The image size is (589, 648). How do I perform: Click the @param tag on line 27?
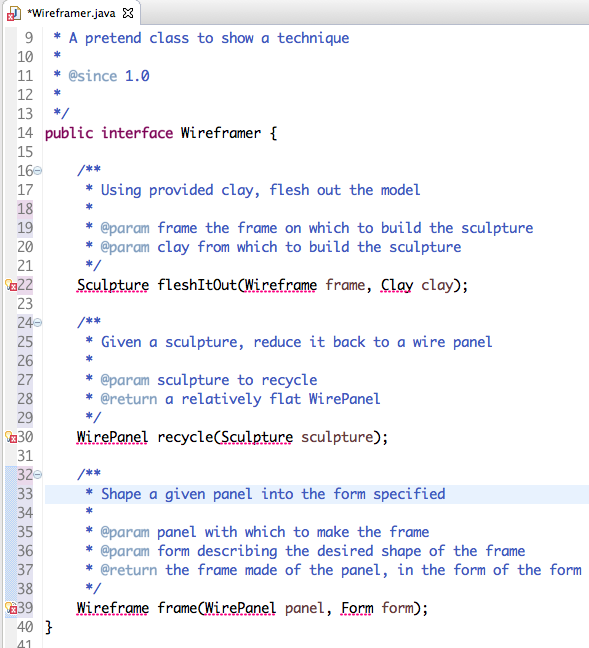point(125,380)
